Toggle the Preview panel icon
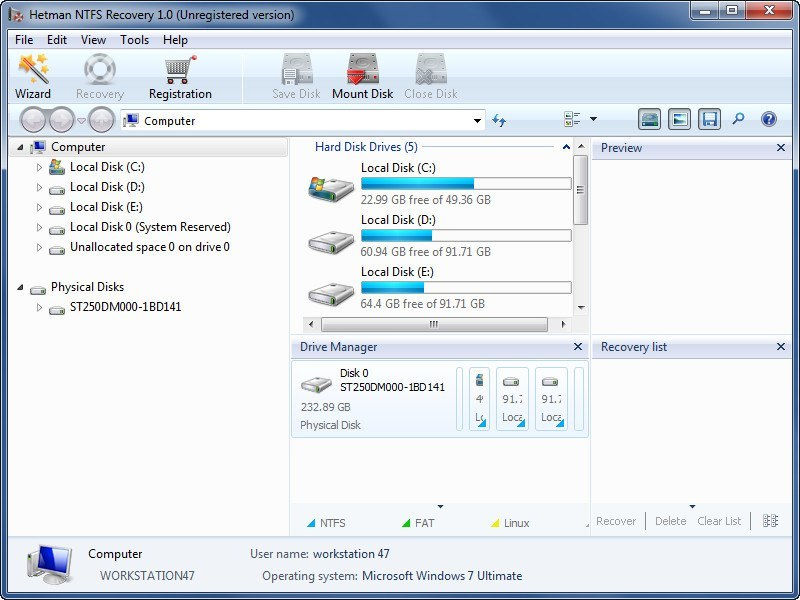The height and width of the screenshot is (600, 800). tap(680, 119)
